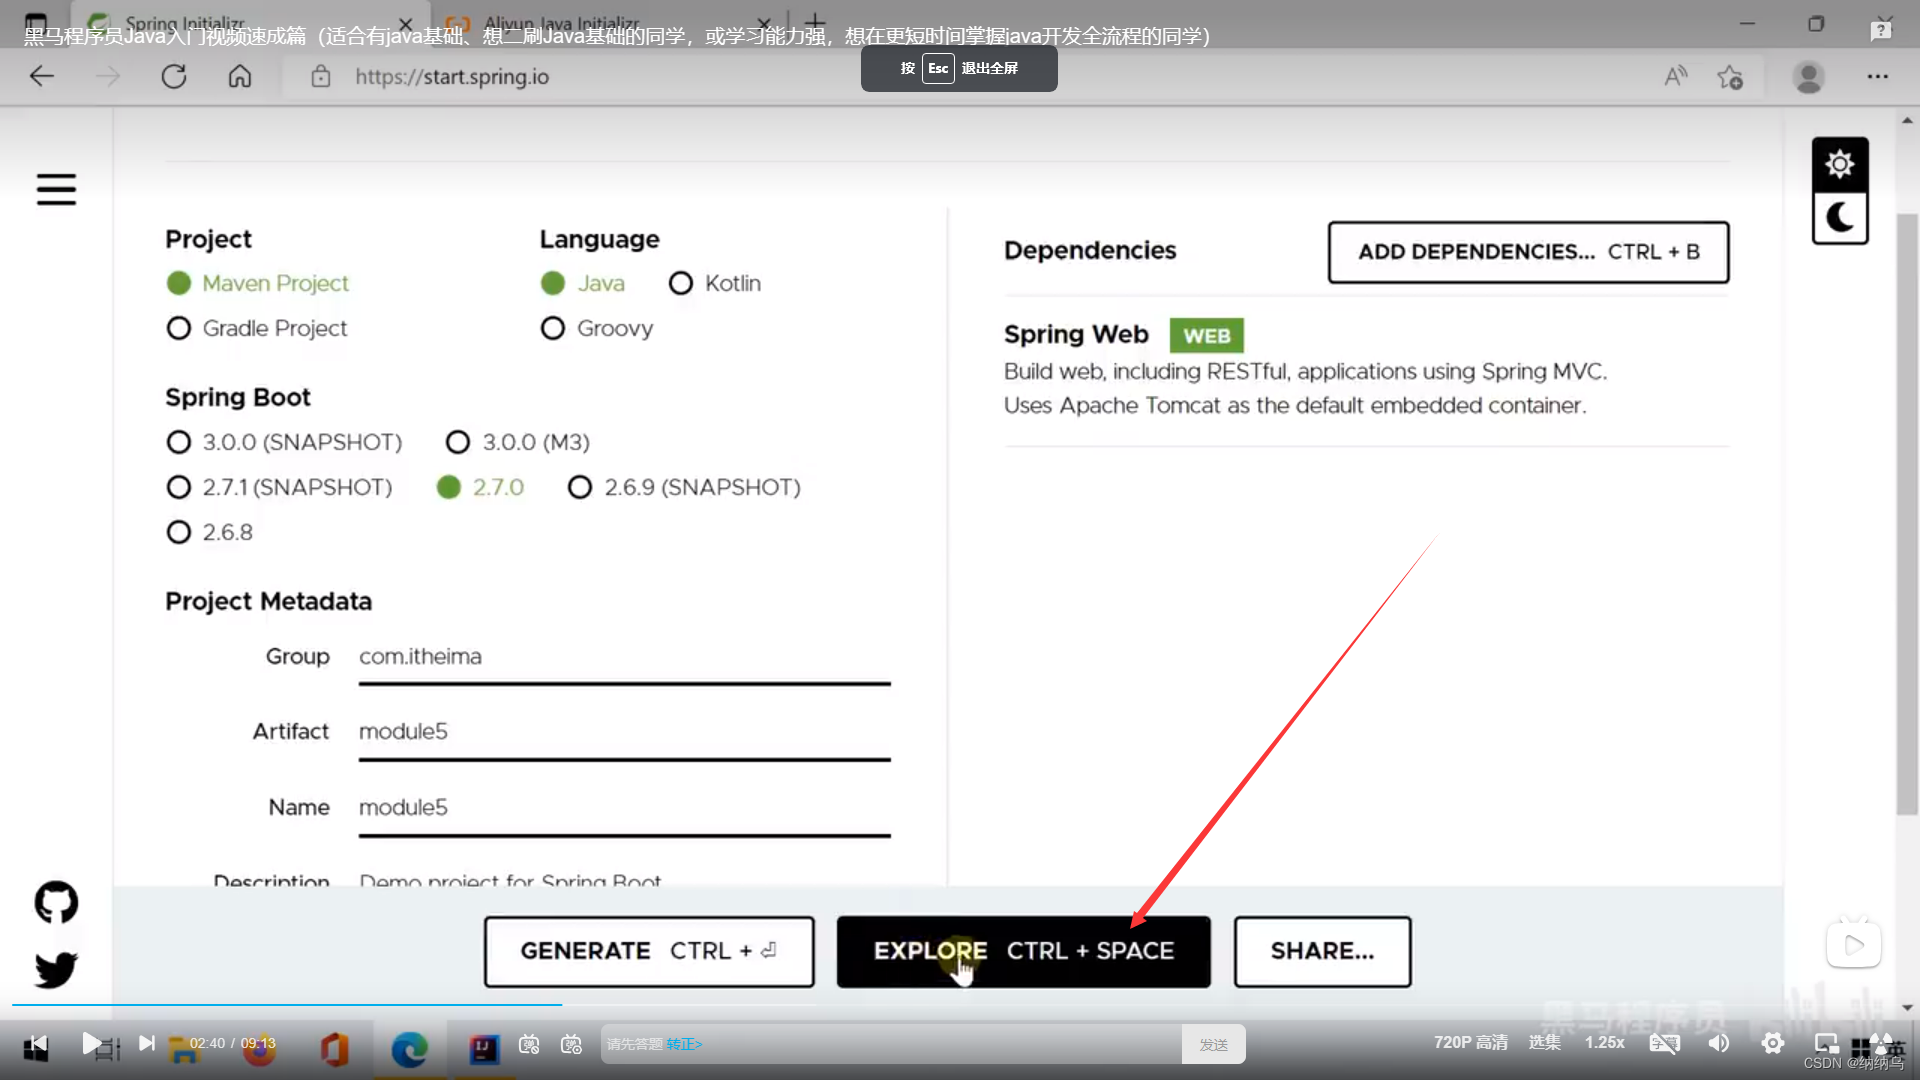Click the video progress bar
This screenshot has height=1080, width=1920.
[960, 1004]
